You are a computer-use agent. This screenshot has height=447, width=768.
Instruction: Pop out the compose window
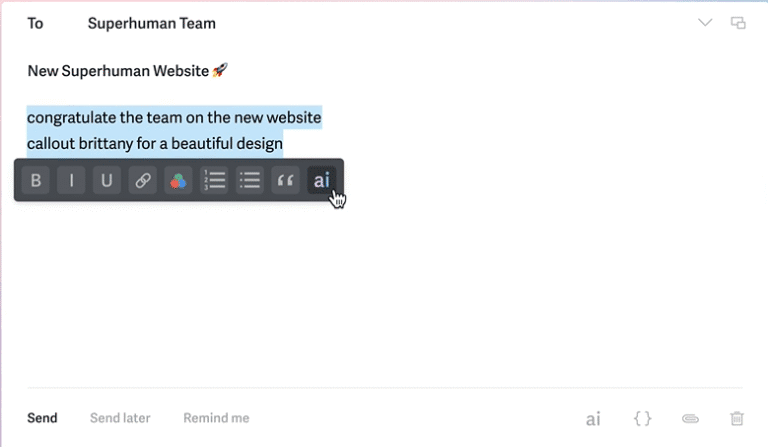(x=738, y=23)
